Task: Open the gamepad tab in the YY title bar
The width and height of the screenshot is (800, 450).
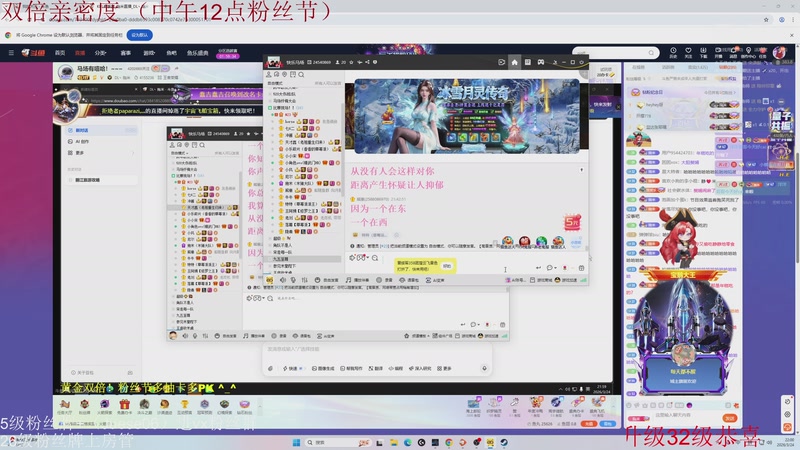Action: [x=540, y=62]
